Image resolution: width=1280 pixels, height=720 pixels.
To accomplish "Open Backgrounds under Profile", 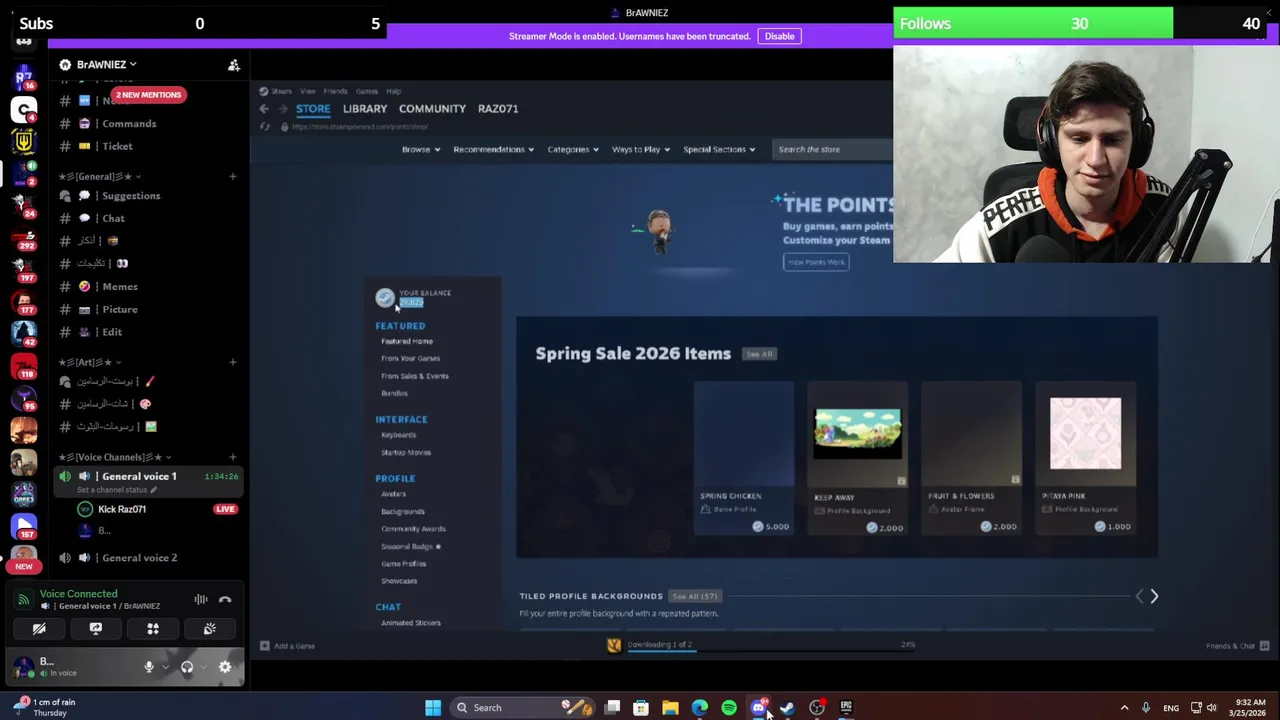I will coord(403,511).
